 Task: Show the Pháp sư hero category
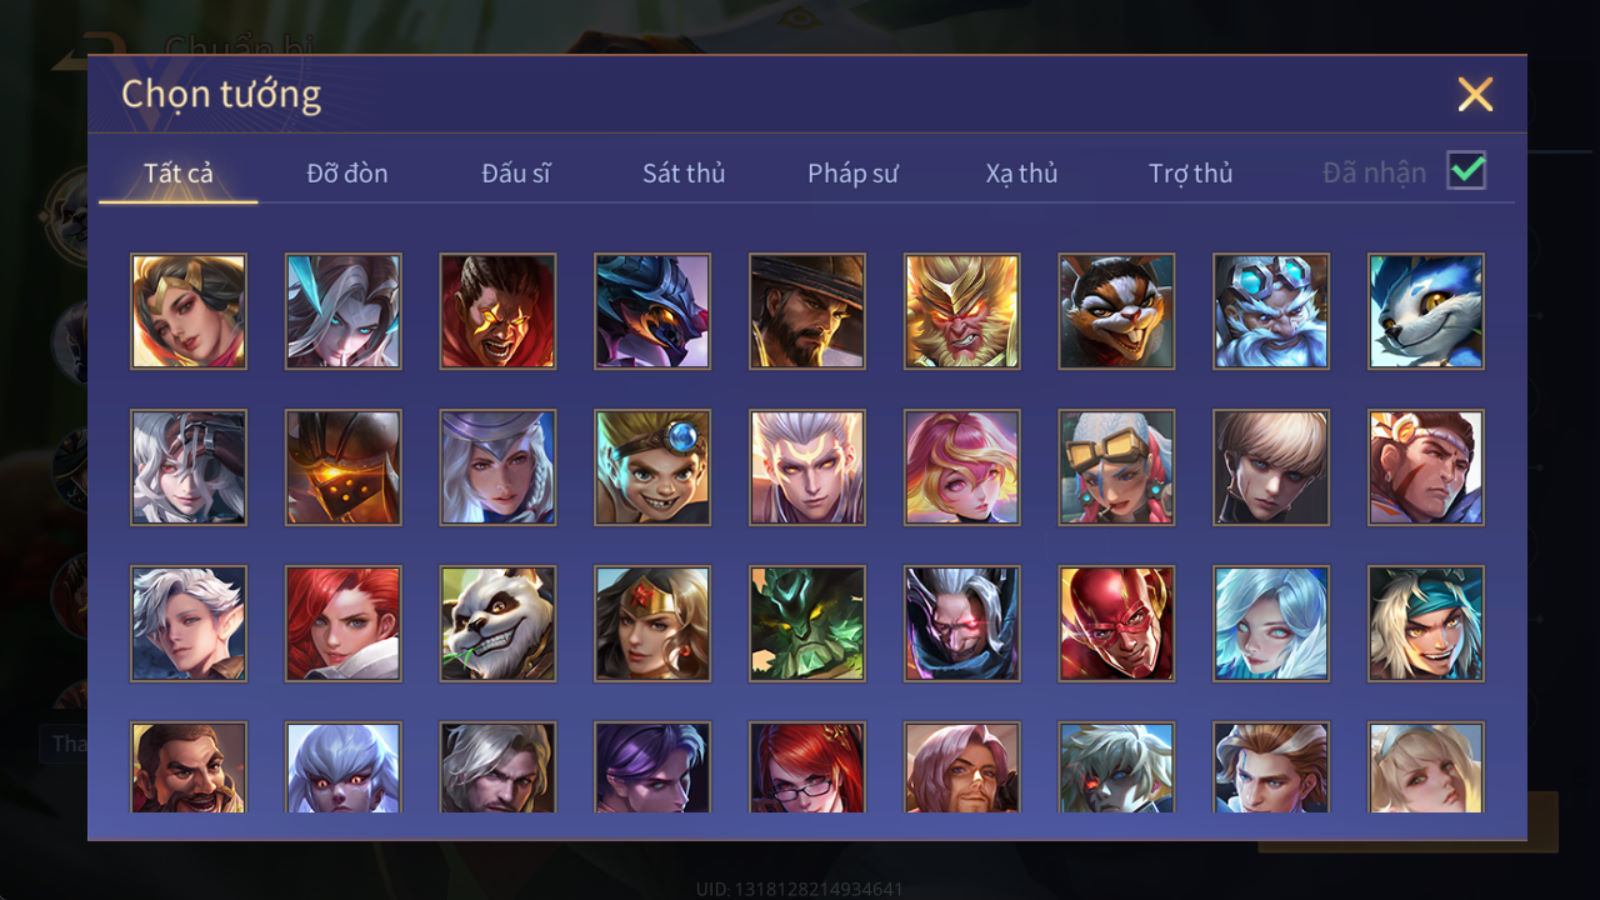853,173
